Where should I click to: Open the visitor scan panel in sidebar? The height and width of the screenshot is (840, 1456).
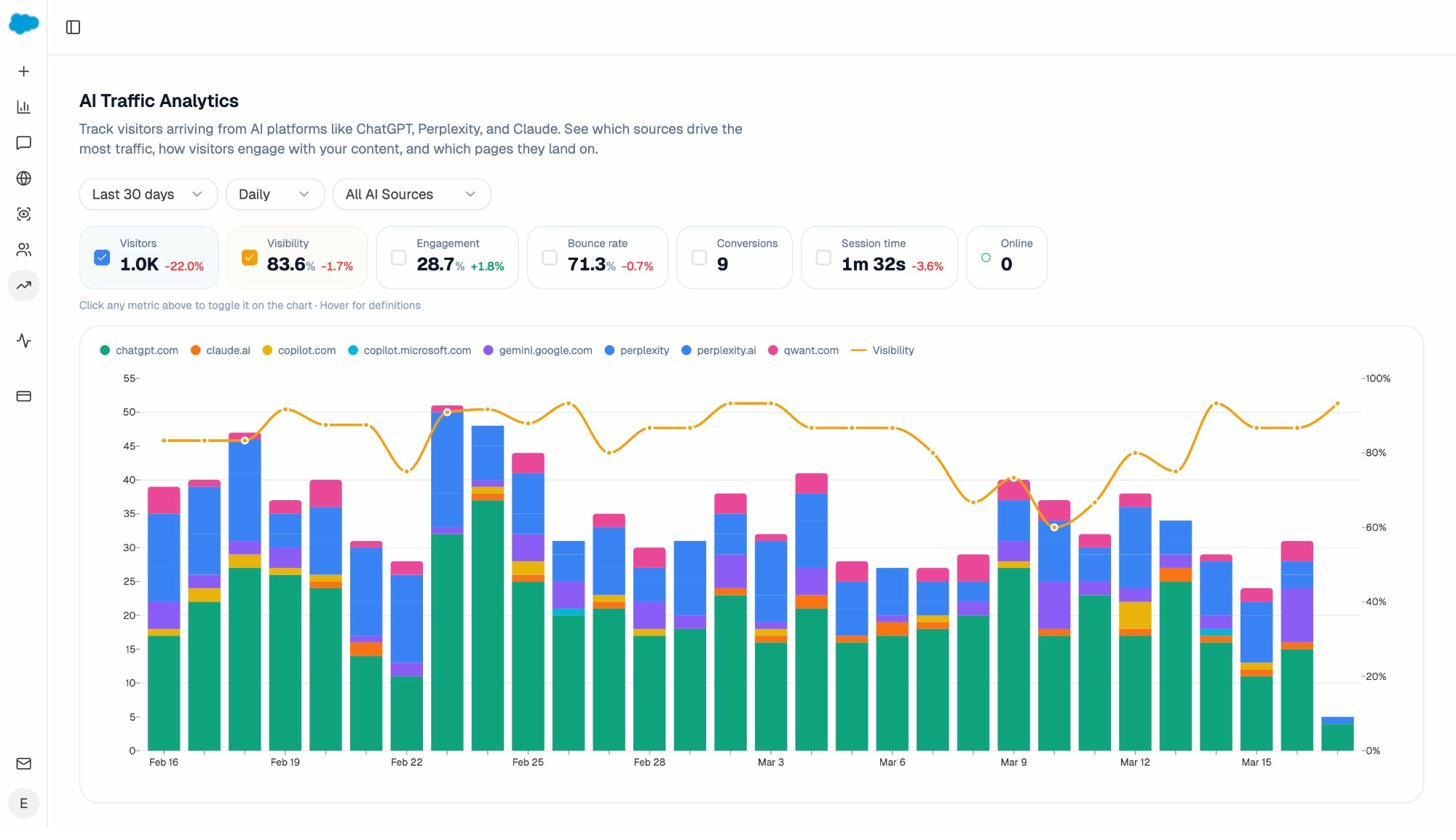tap(23, 213)
